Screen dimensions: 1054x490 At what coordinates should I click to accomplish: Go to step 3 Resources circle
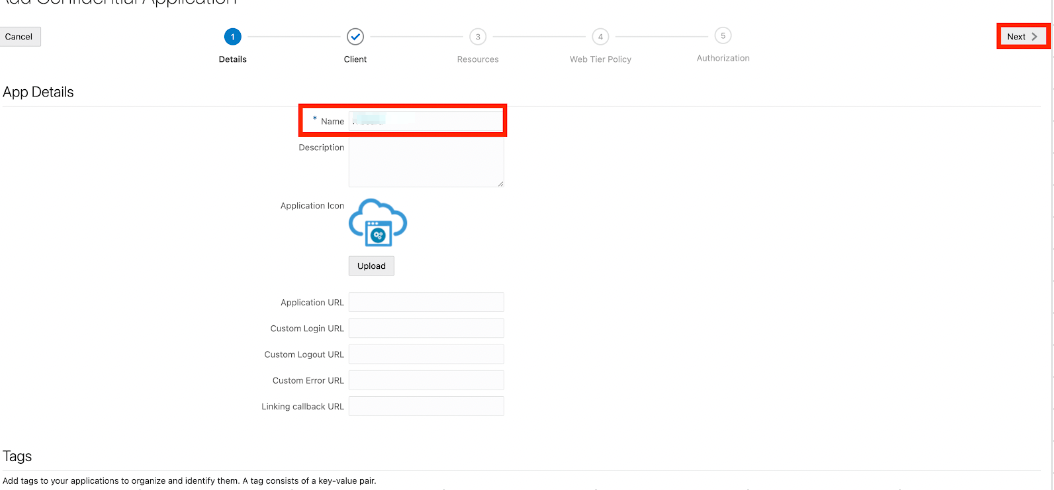click(478, 37)
